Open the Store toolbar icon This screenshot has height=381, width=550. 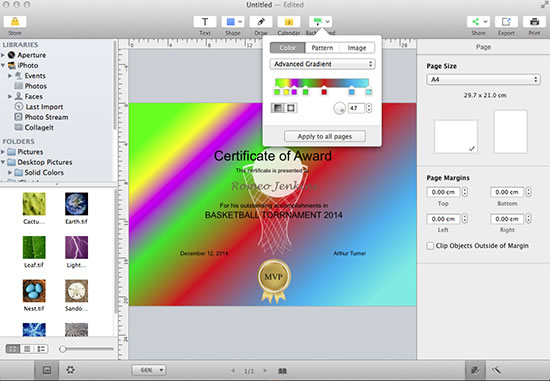tap(15, 22)
